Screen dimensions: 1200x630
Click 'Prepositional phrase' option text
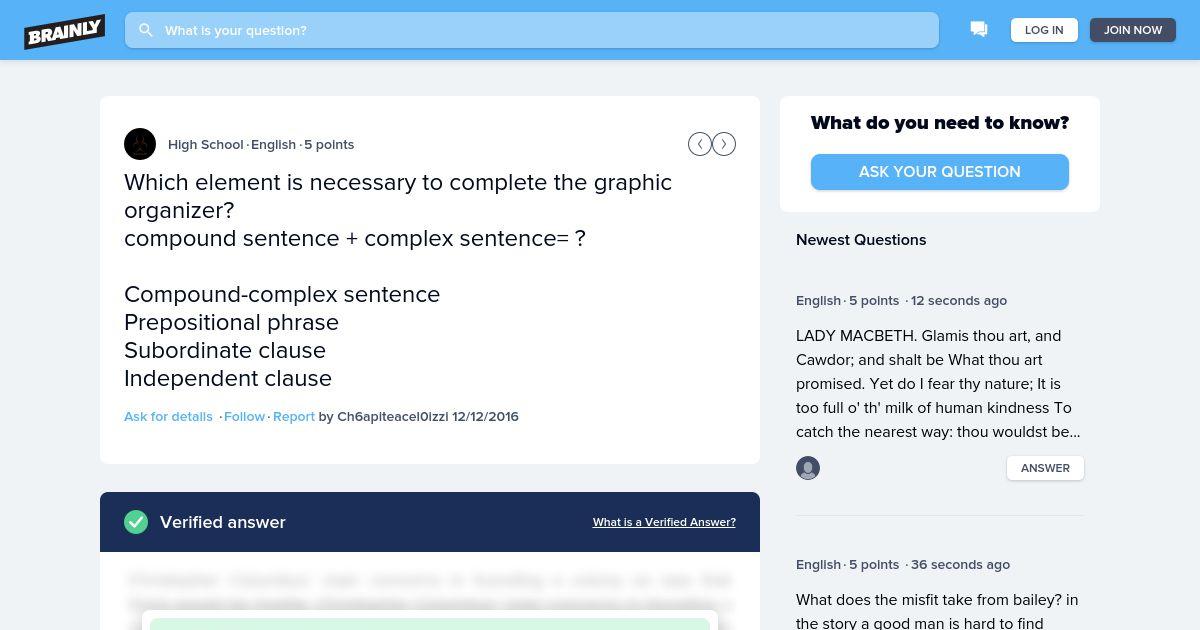231,322
